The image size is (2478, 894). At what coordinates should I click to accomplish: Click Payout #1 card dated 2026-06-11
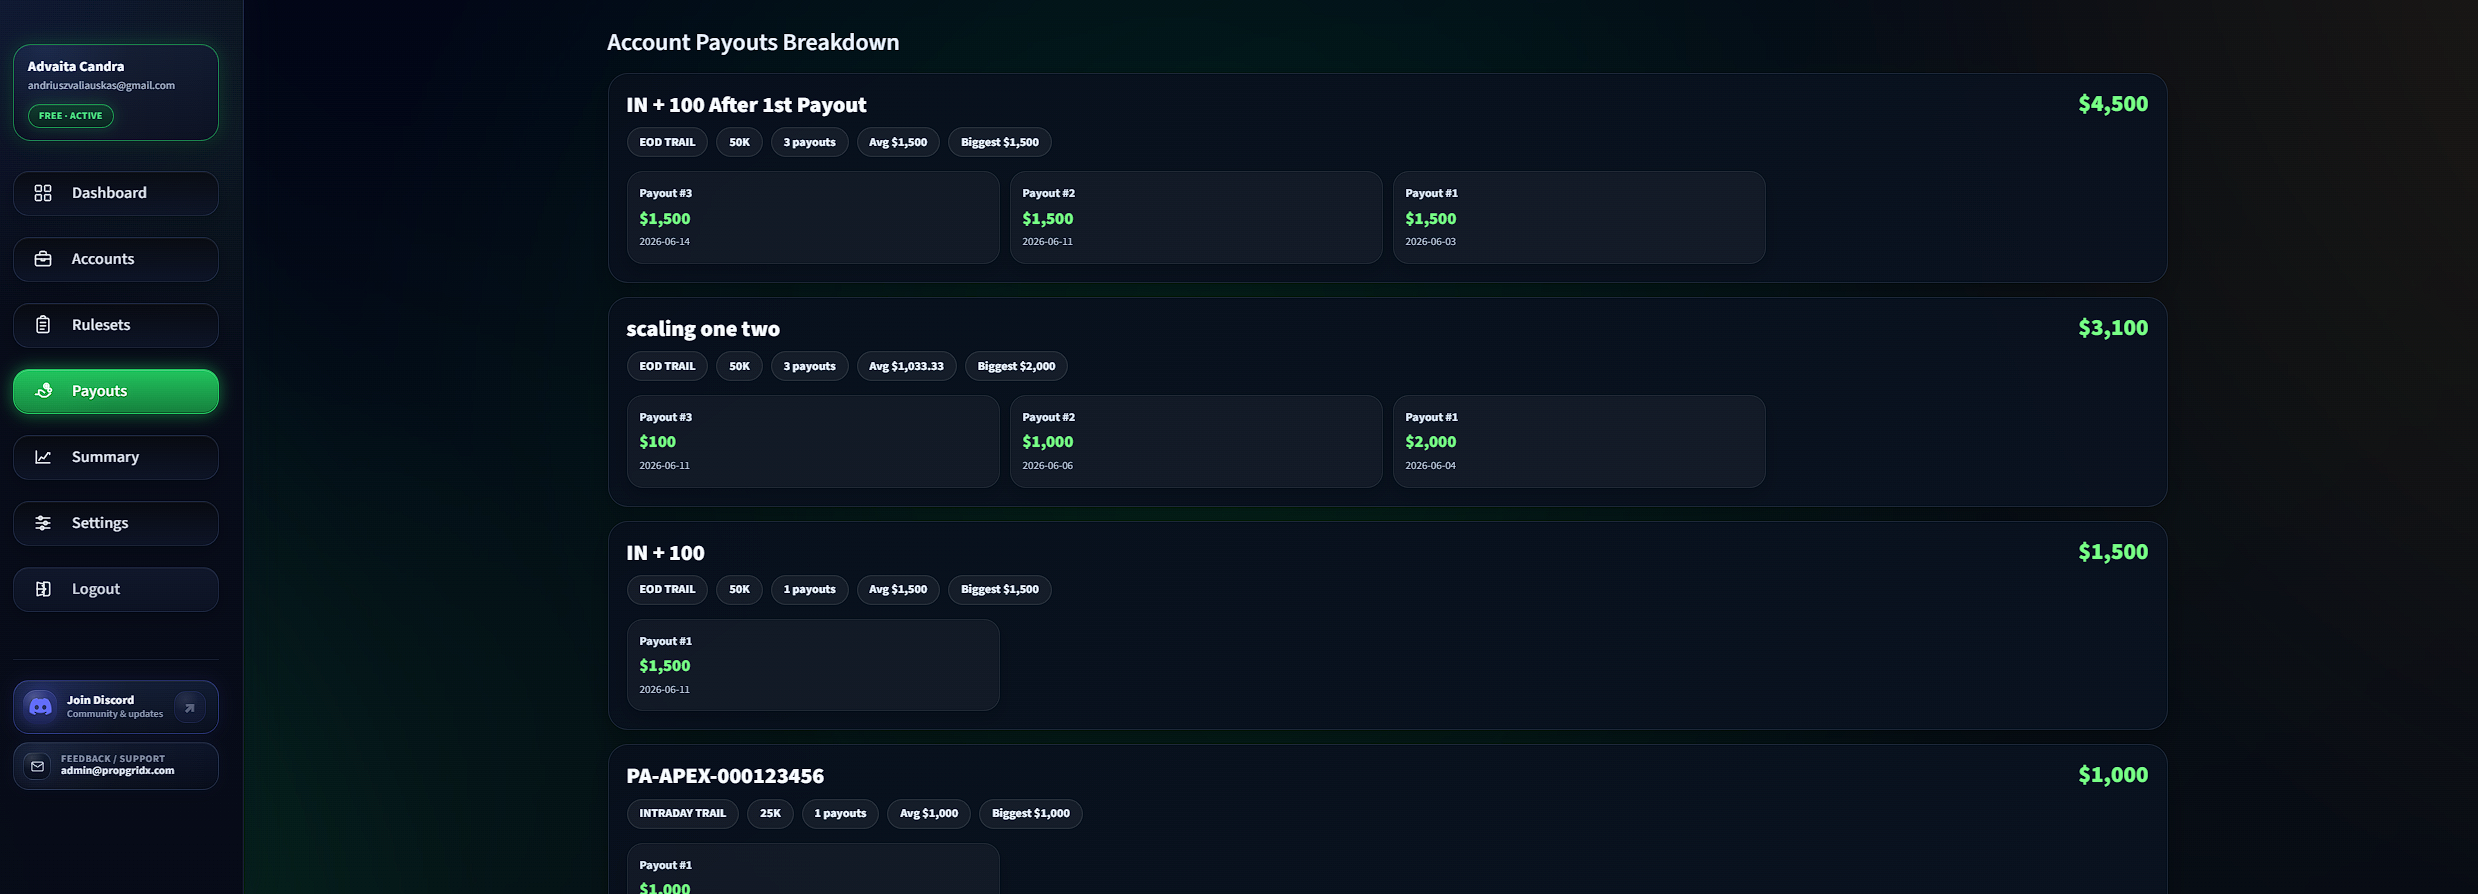(x=813, y=665)
